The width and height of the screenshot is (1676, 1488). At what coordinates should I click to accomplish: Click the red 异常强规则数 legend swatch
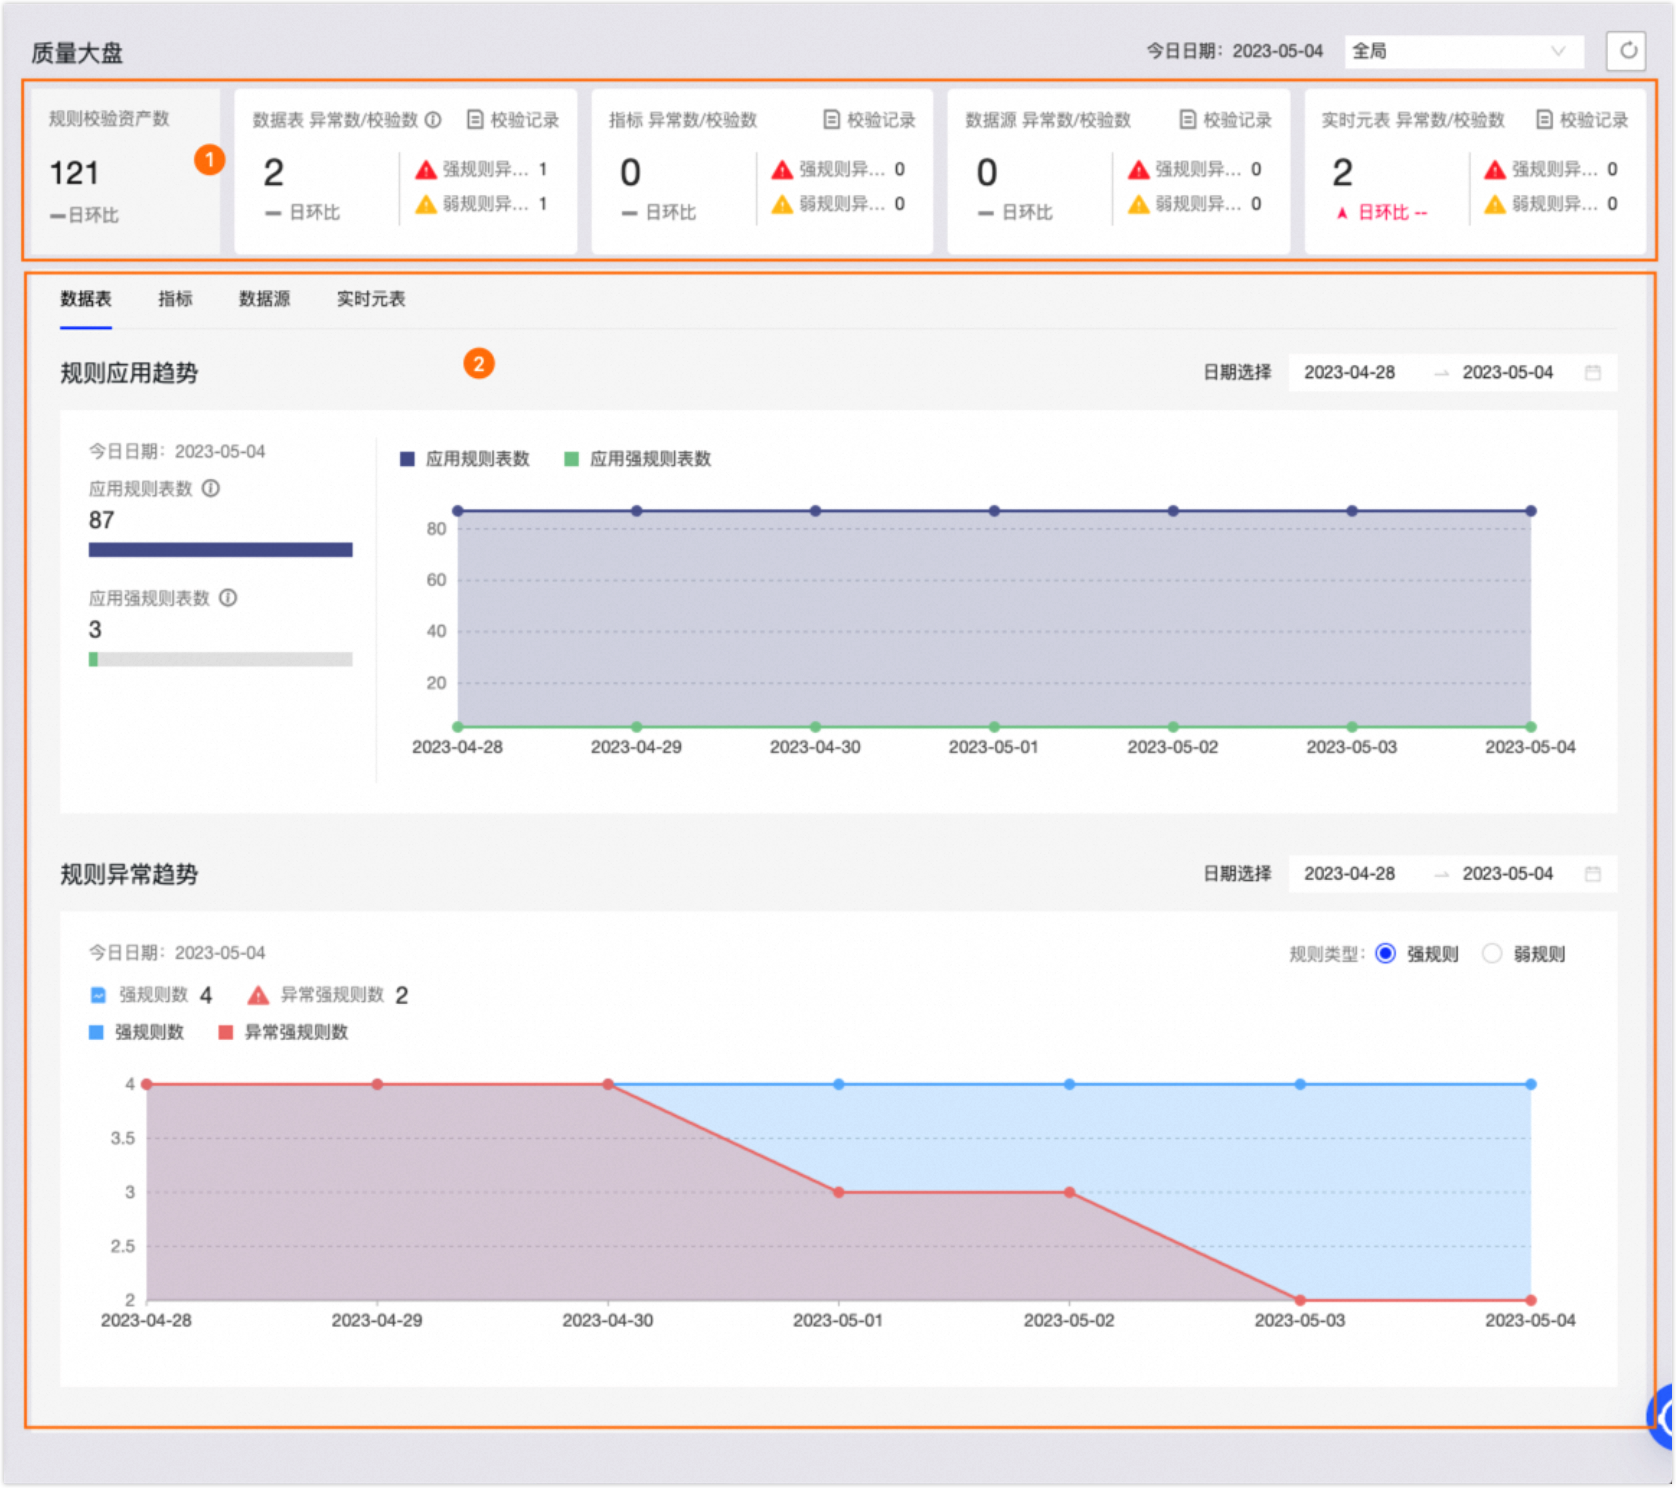(x=226, y=1032)
